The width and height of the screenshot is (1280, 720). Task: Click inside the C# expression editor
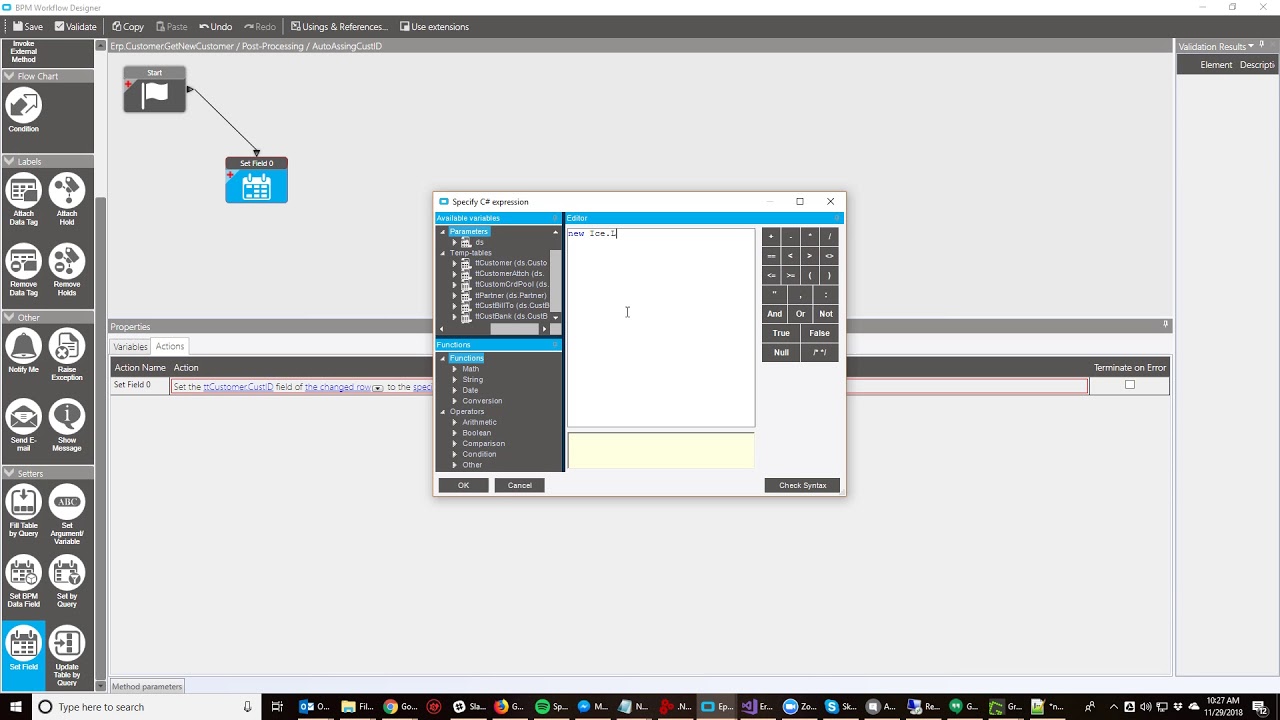pos(661,328)
